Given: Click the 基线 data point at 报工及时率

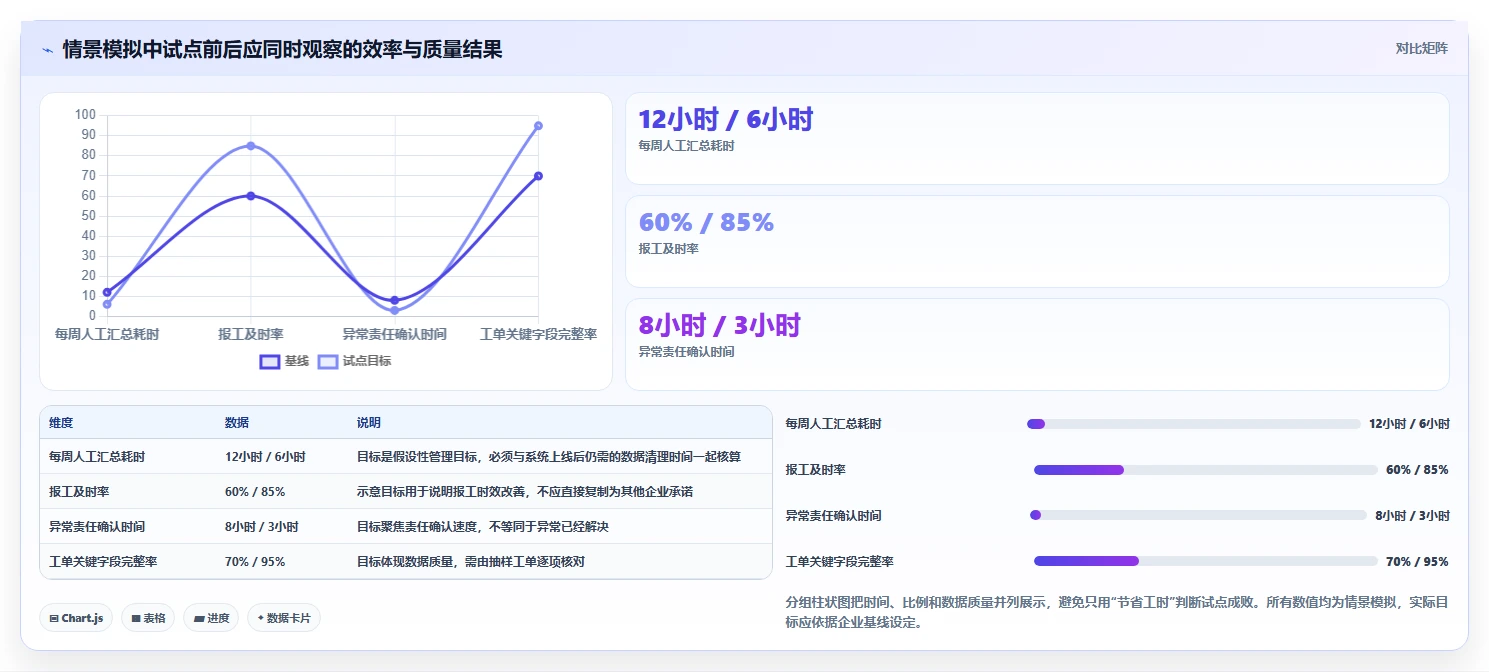Looking at the screenshot, I should [x=251, y=196].
